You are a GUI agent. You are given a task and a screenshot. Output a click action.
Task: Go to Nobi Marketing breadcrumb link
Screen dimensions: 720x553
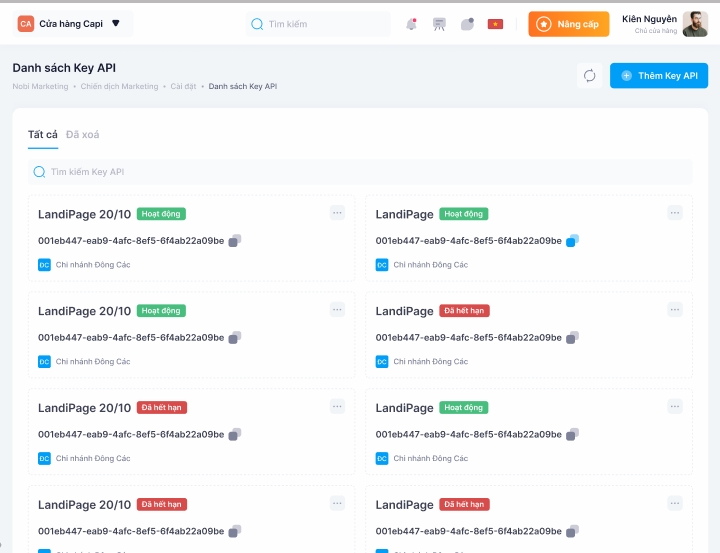coord(40,87)
